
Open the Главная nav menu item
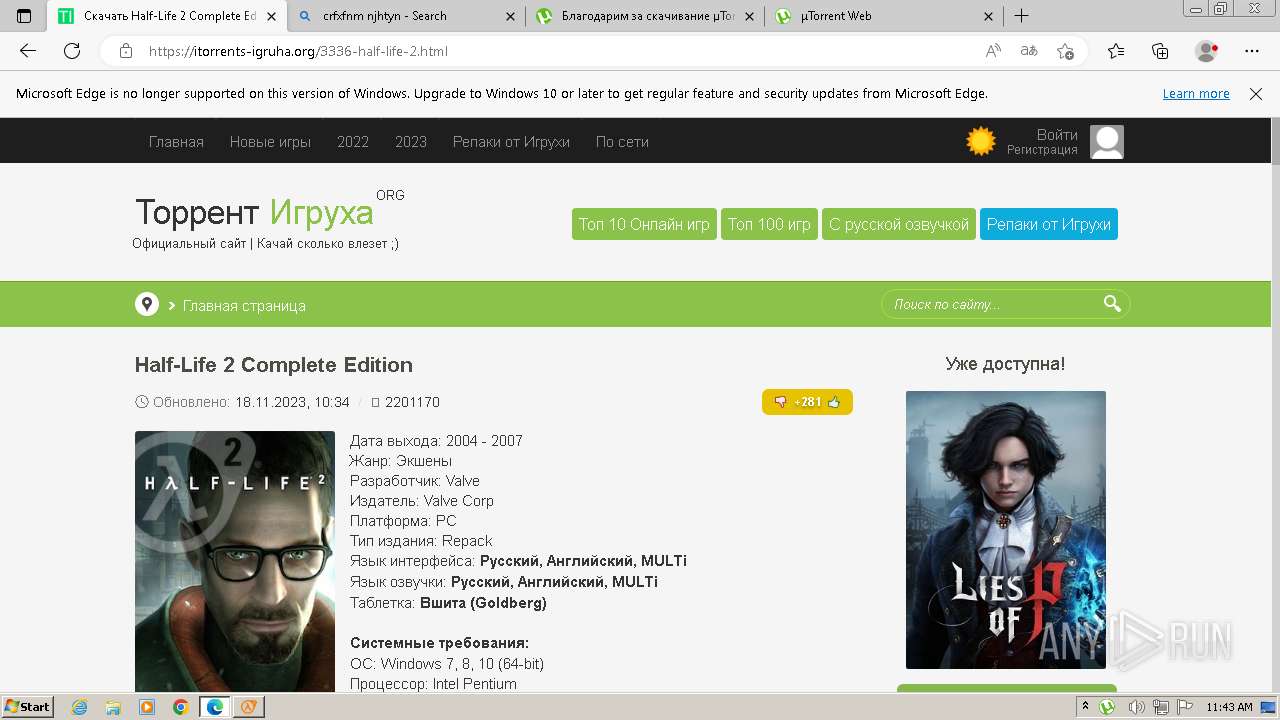(176, 142)
